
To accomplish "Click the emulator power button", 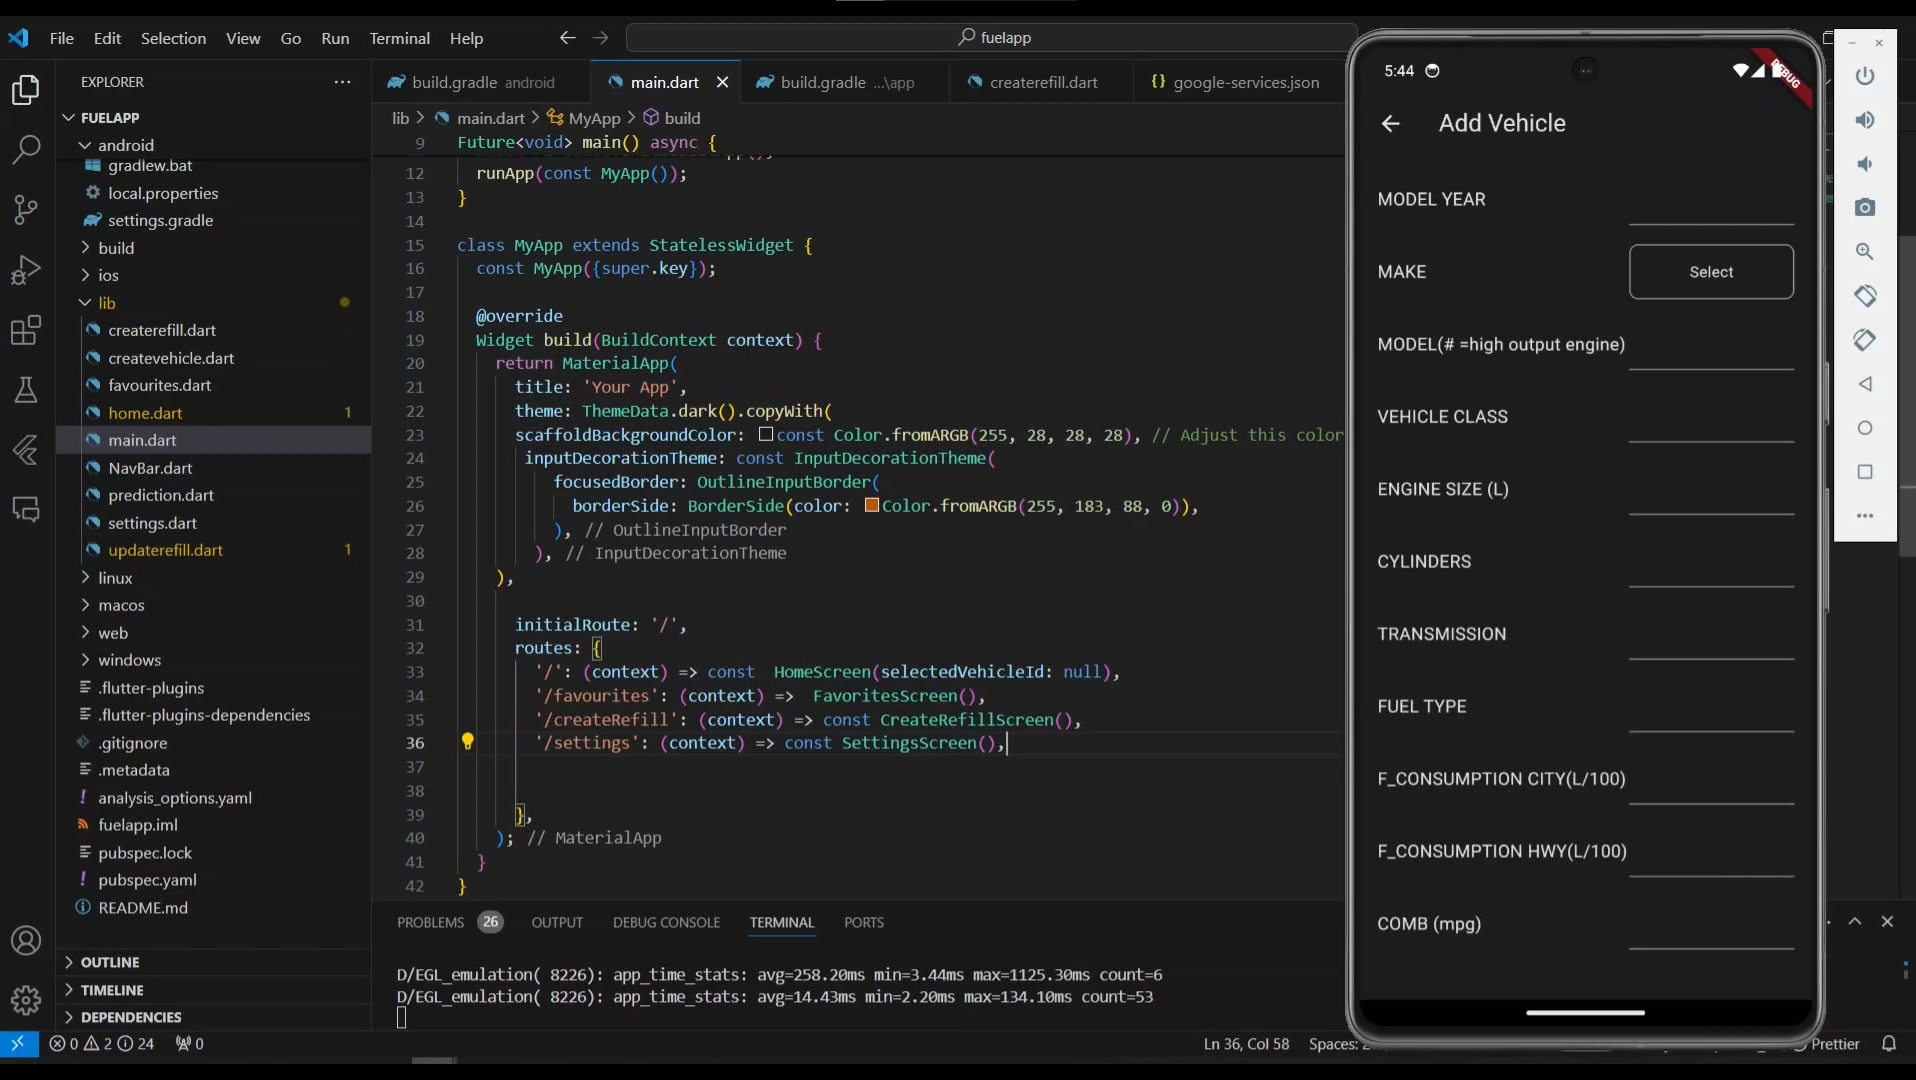I will click(1865, 76).
